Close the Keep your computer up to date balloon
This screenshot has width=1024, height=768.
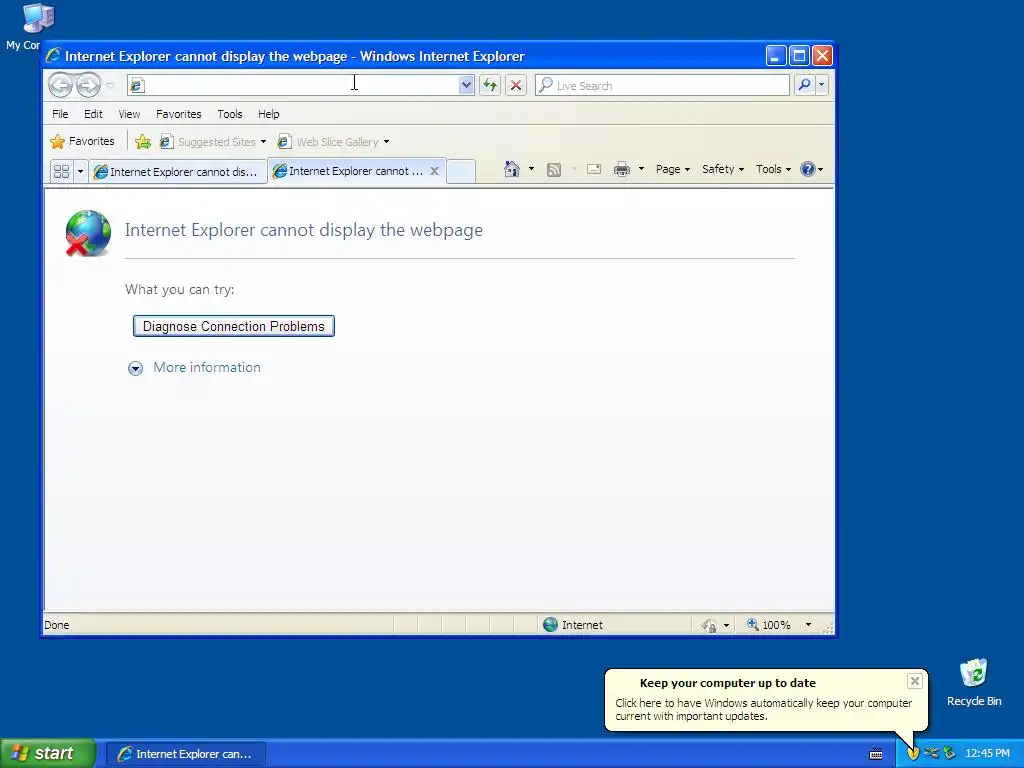pos(914,681)
